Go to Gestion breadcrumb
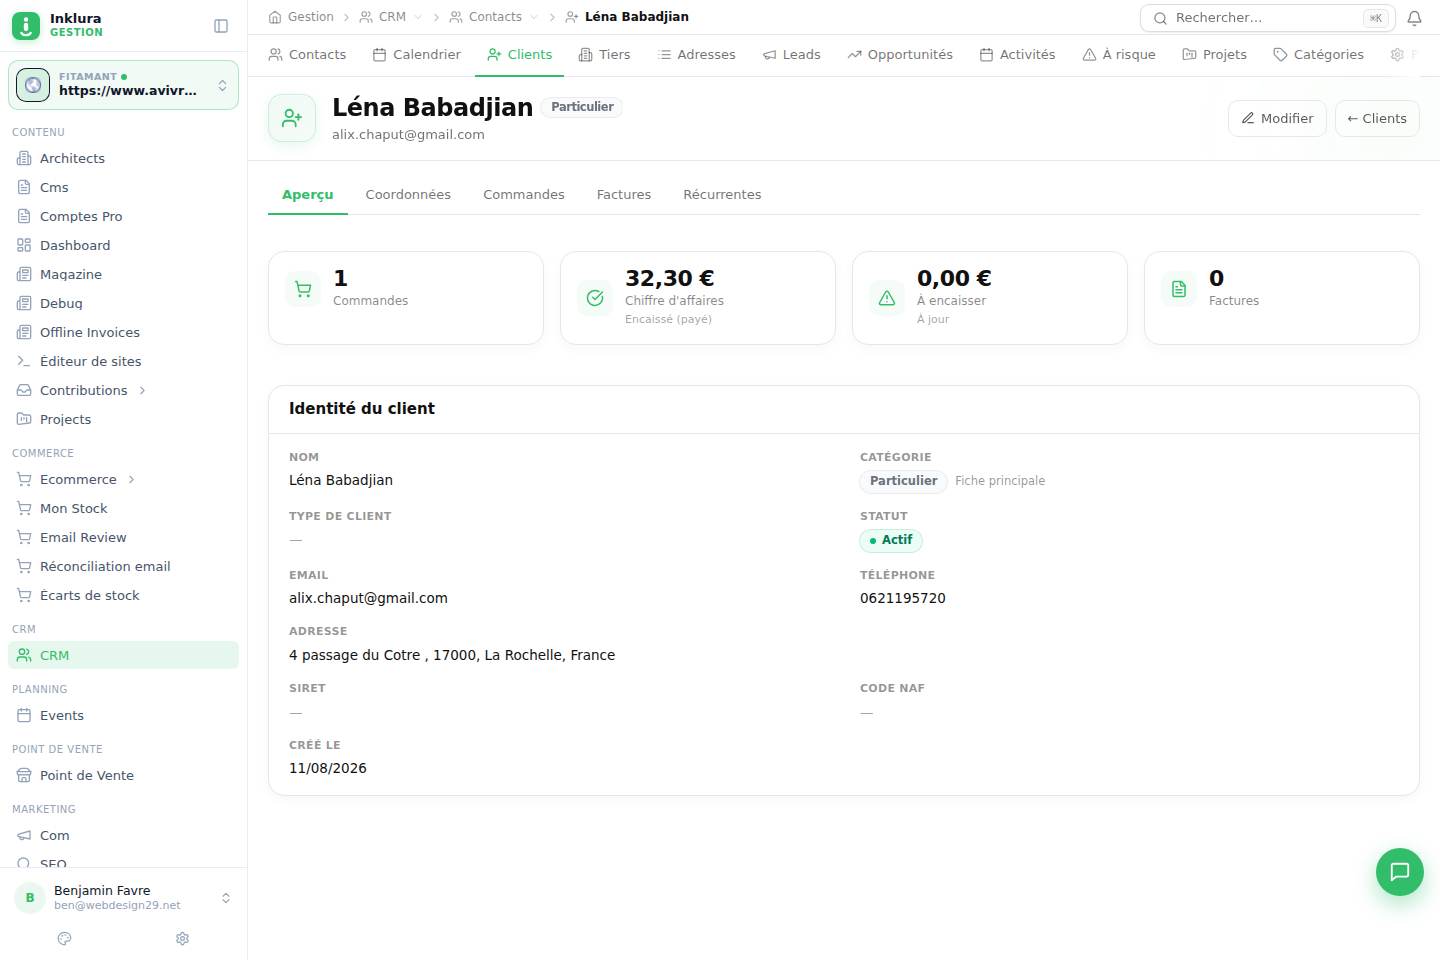The width and height of the screenshot is (1440, 960). coord(301,17)
